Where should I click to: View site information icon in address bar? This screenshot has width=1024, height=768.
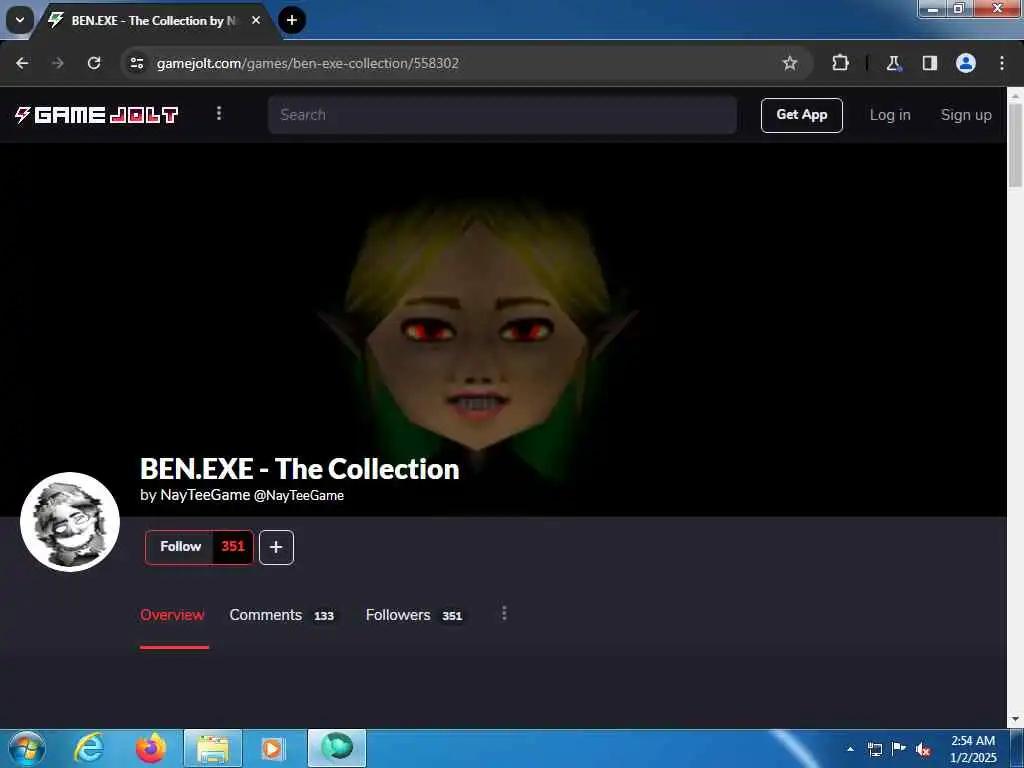(136, 63)
